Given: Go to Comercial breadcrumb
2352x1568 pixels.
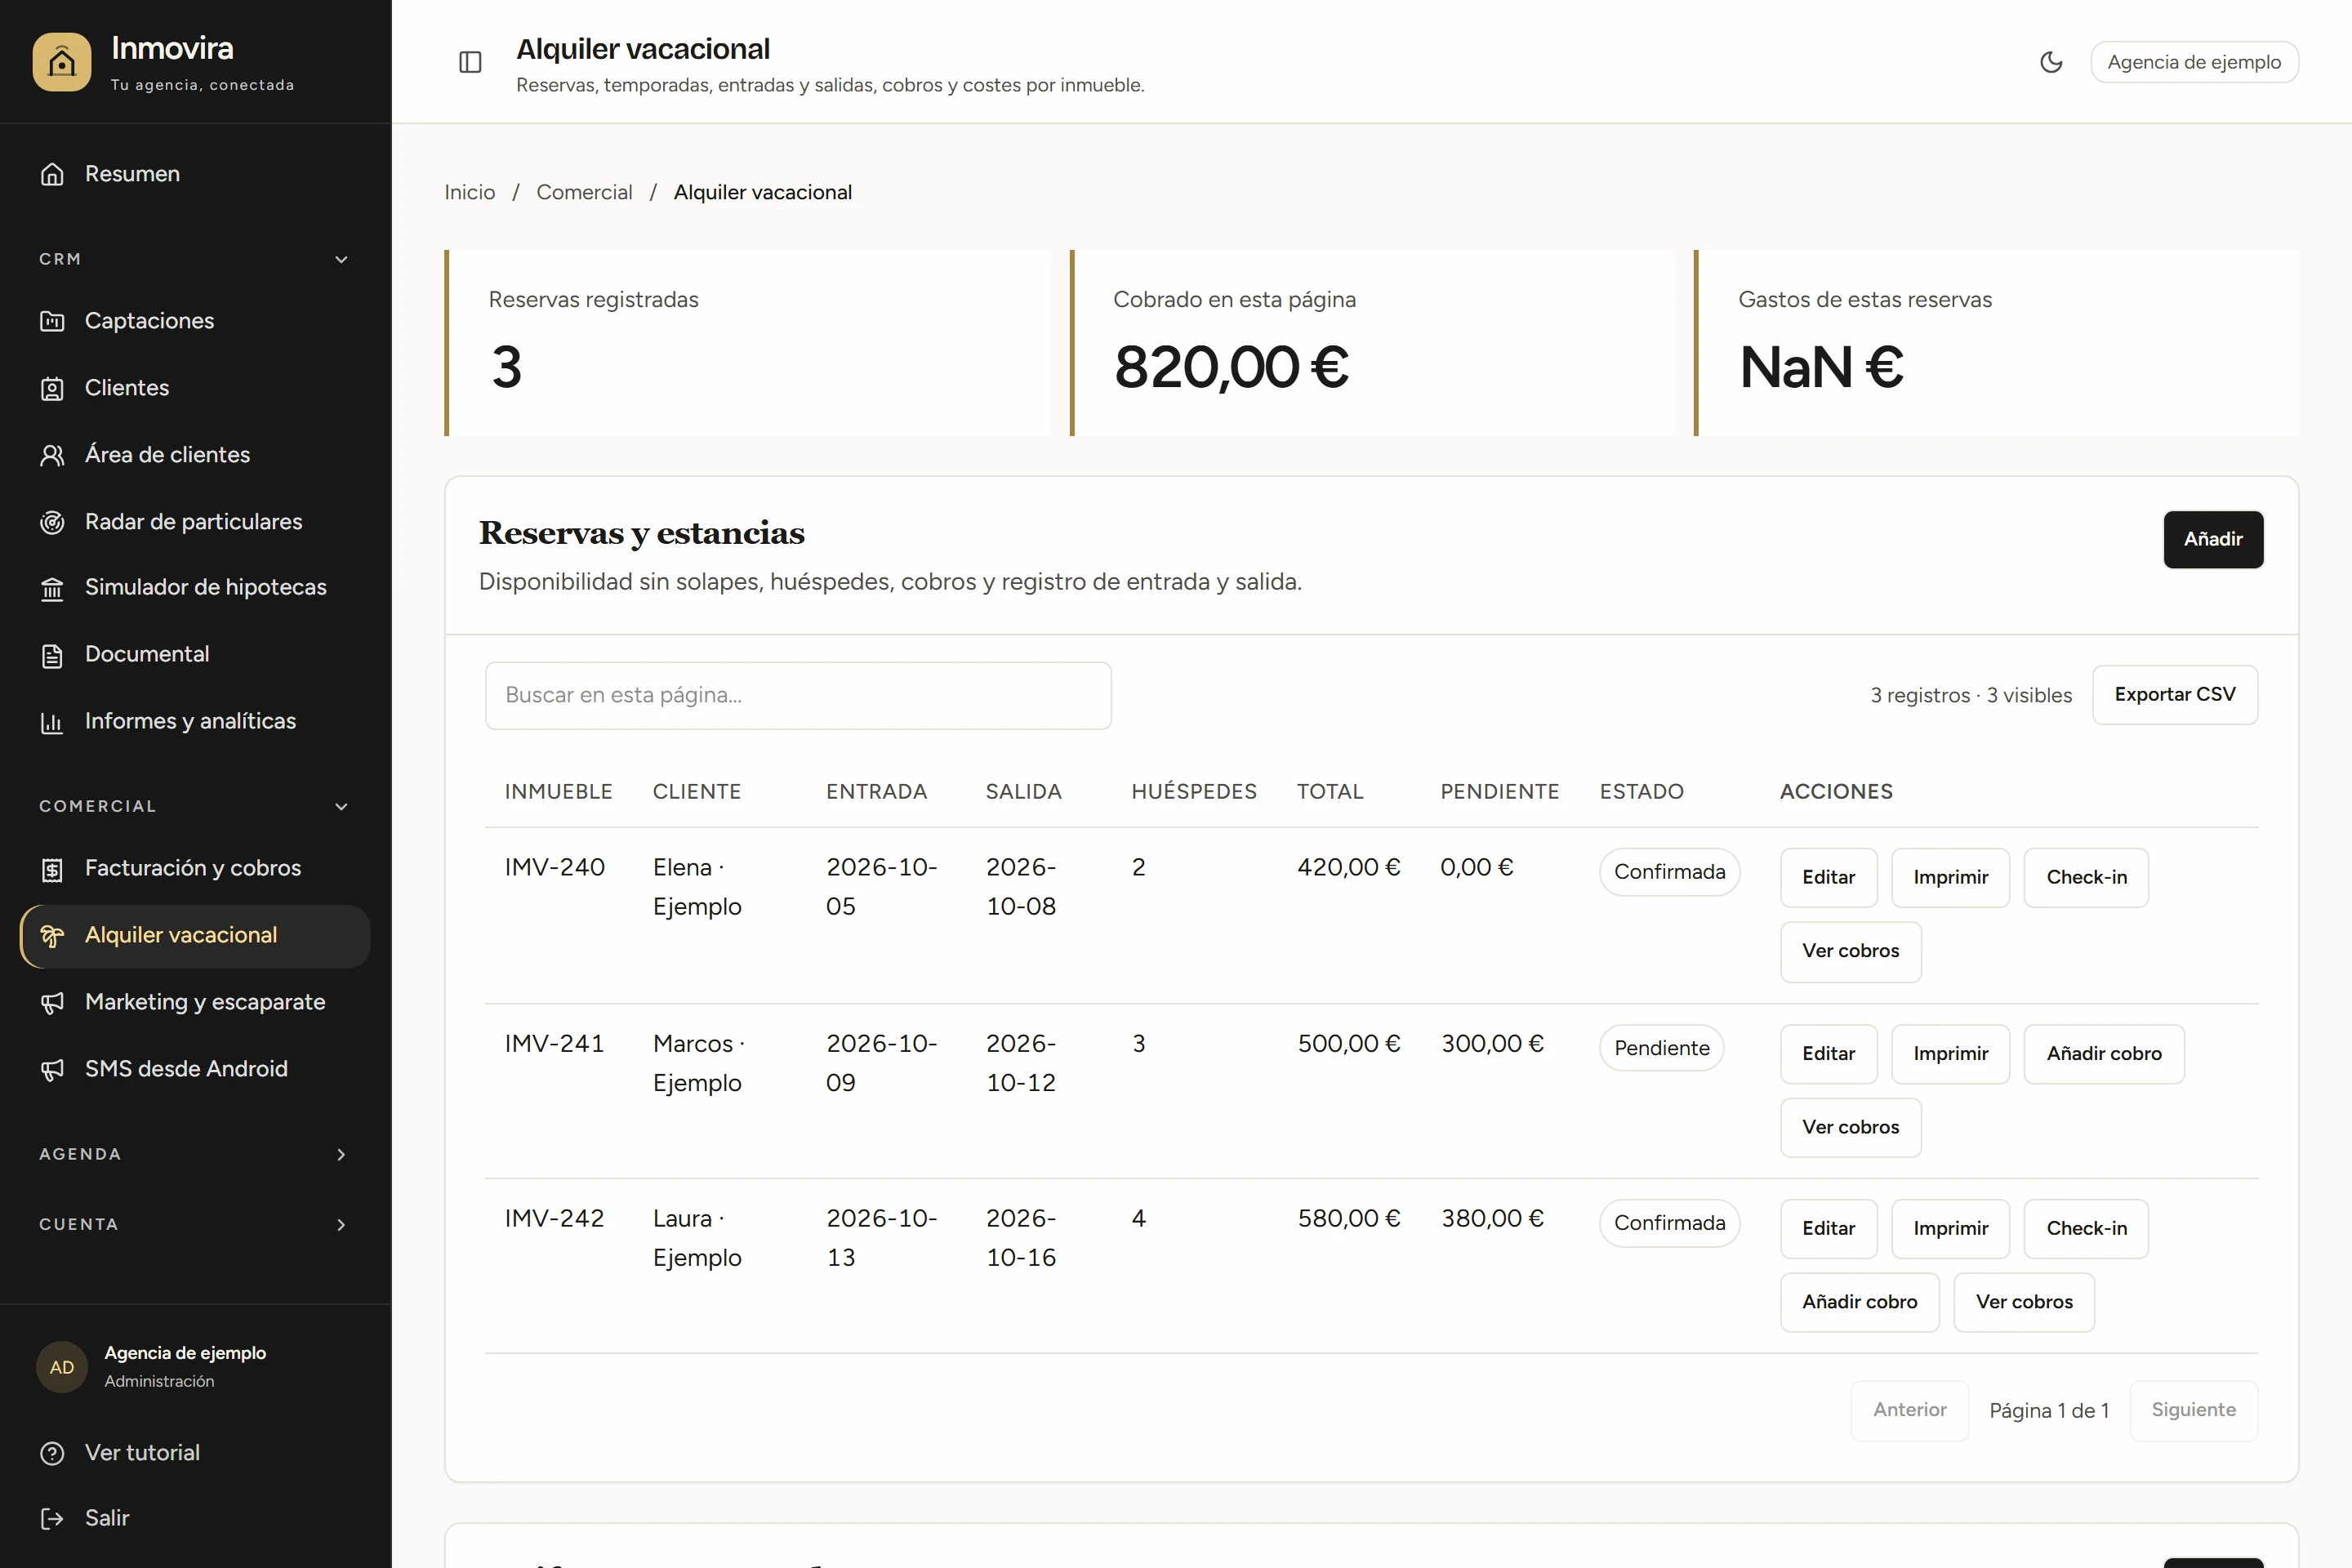Looking at the screenshot, I should point(584,192).
